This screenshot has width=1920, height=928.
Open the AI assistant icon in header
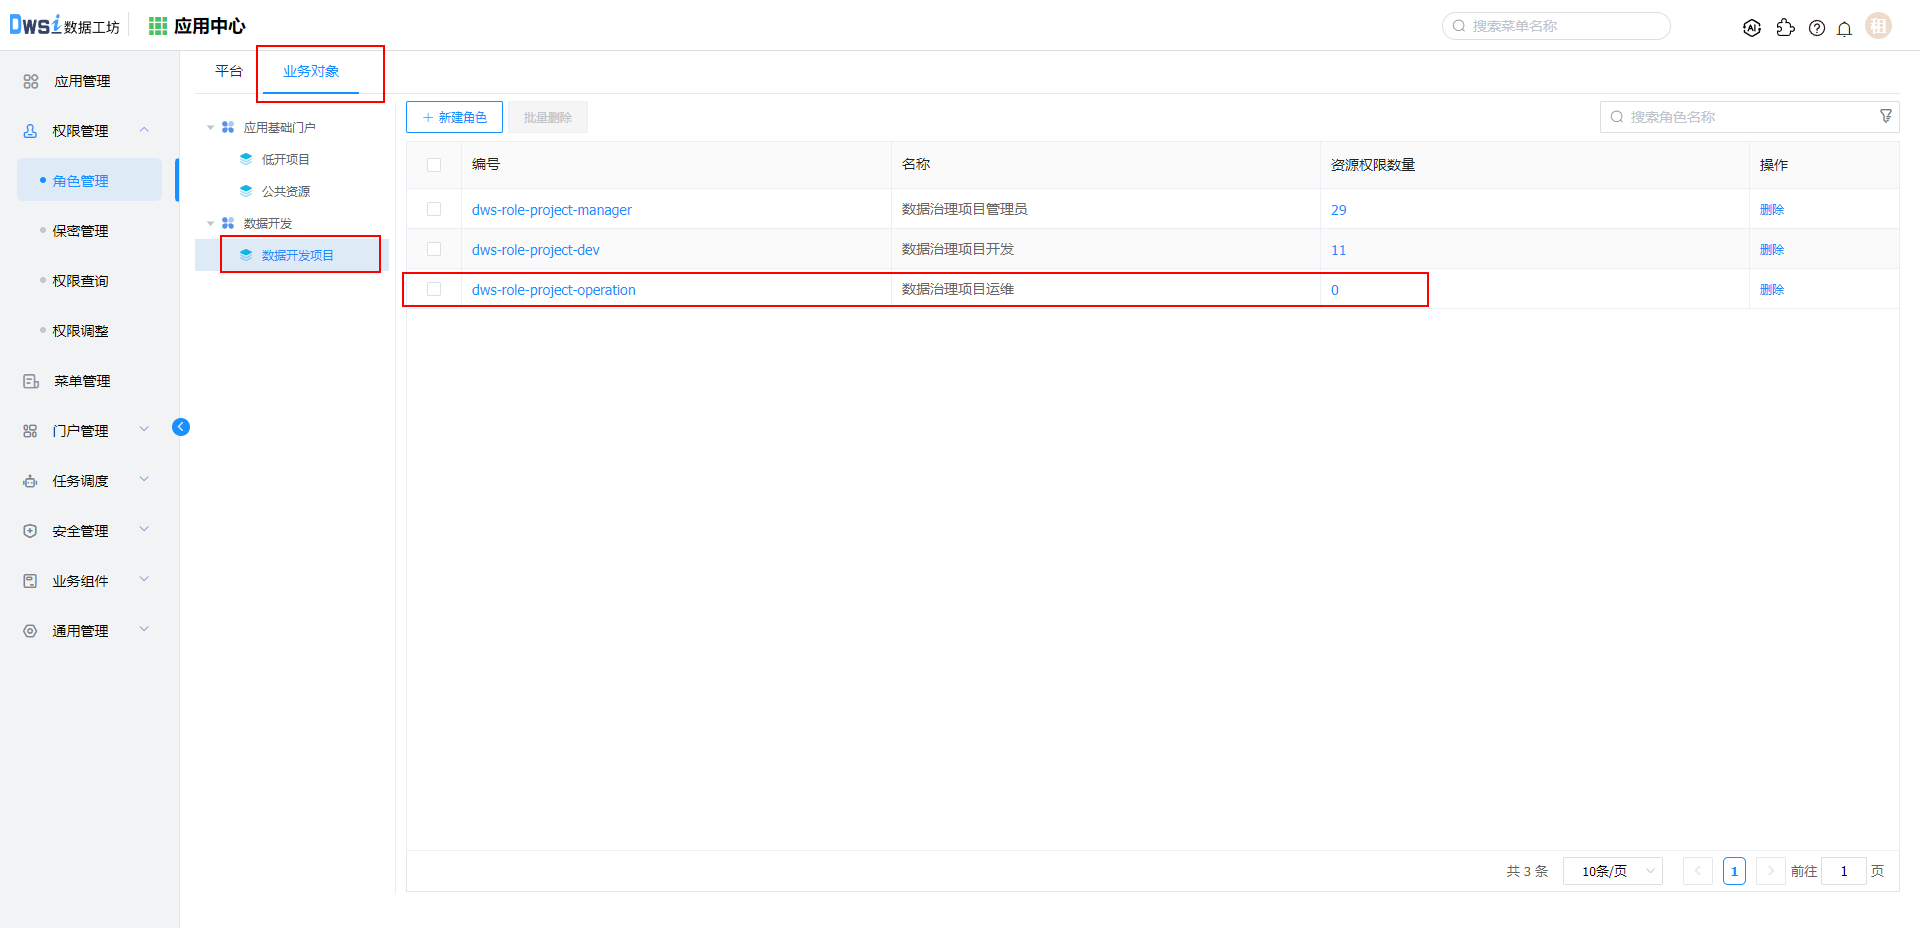click(1751, 28)
